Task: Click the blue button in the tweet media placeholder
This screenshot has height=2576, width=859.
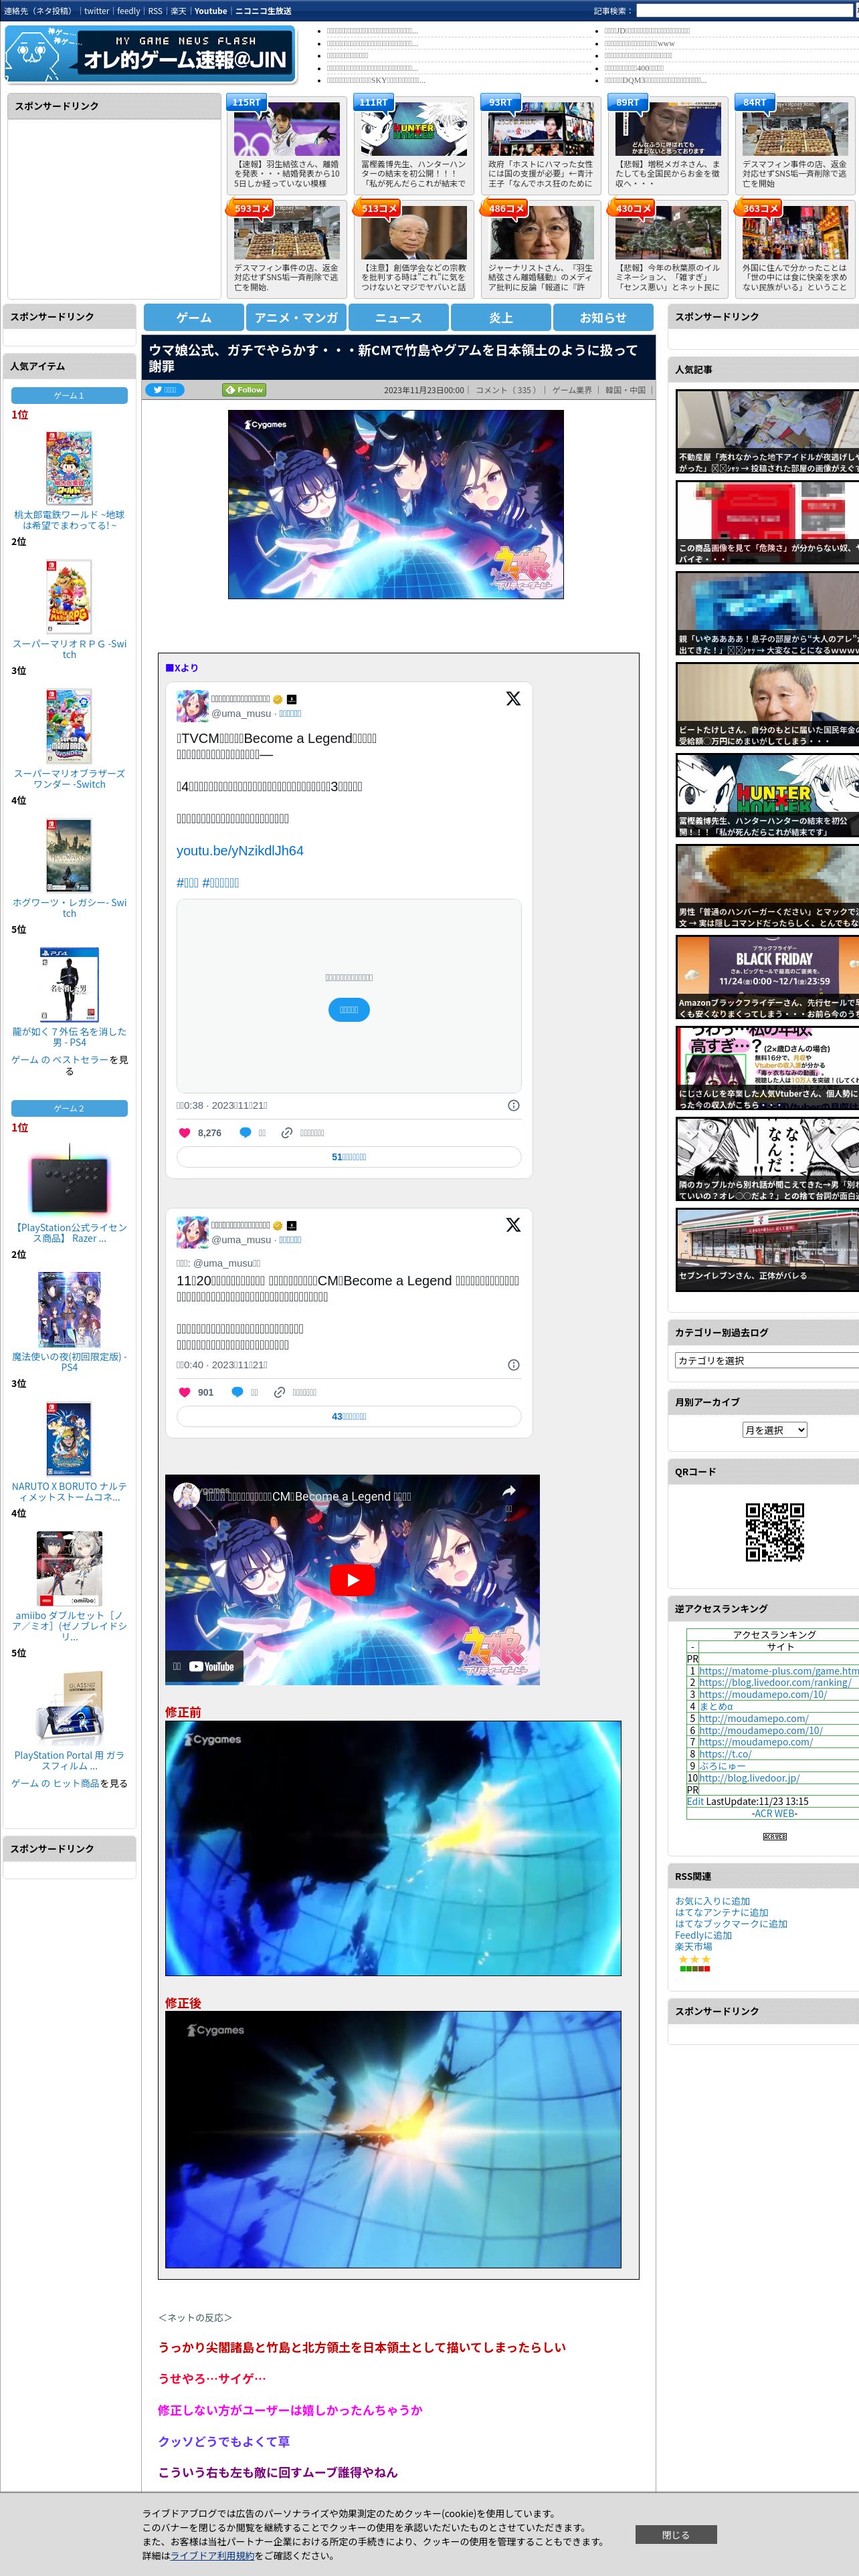Action: coord(349,1010)
